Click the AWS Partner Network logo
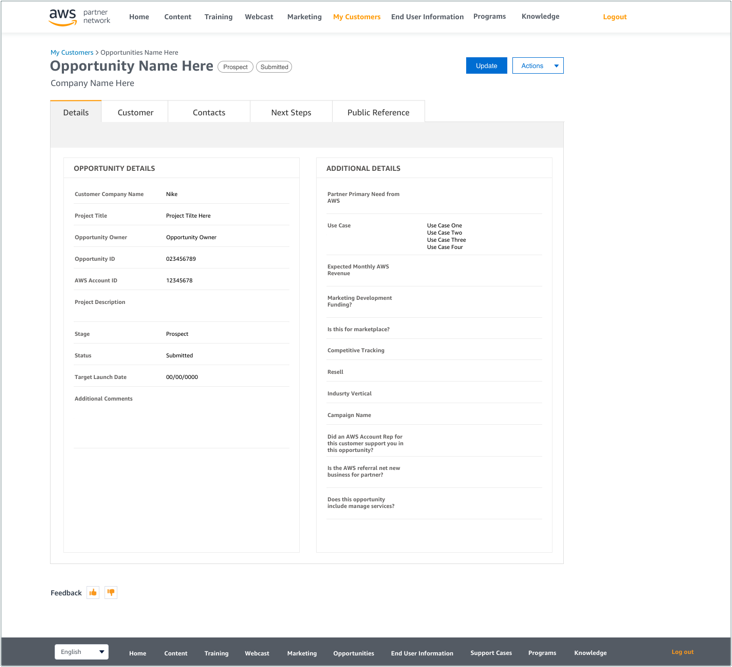The image size is (732, 667). pyautogui.click(x=80, y=17)
